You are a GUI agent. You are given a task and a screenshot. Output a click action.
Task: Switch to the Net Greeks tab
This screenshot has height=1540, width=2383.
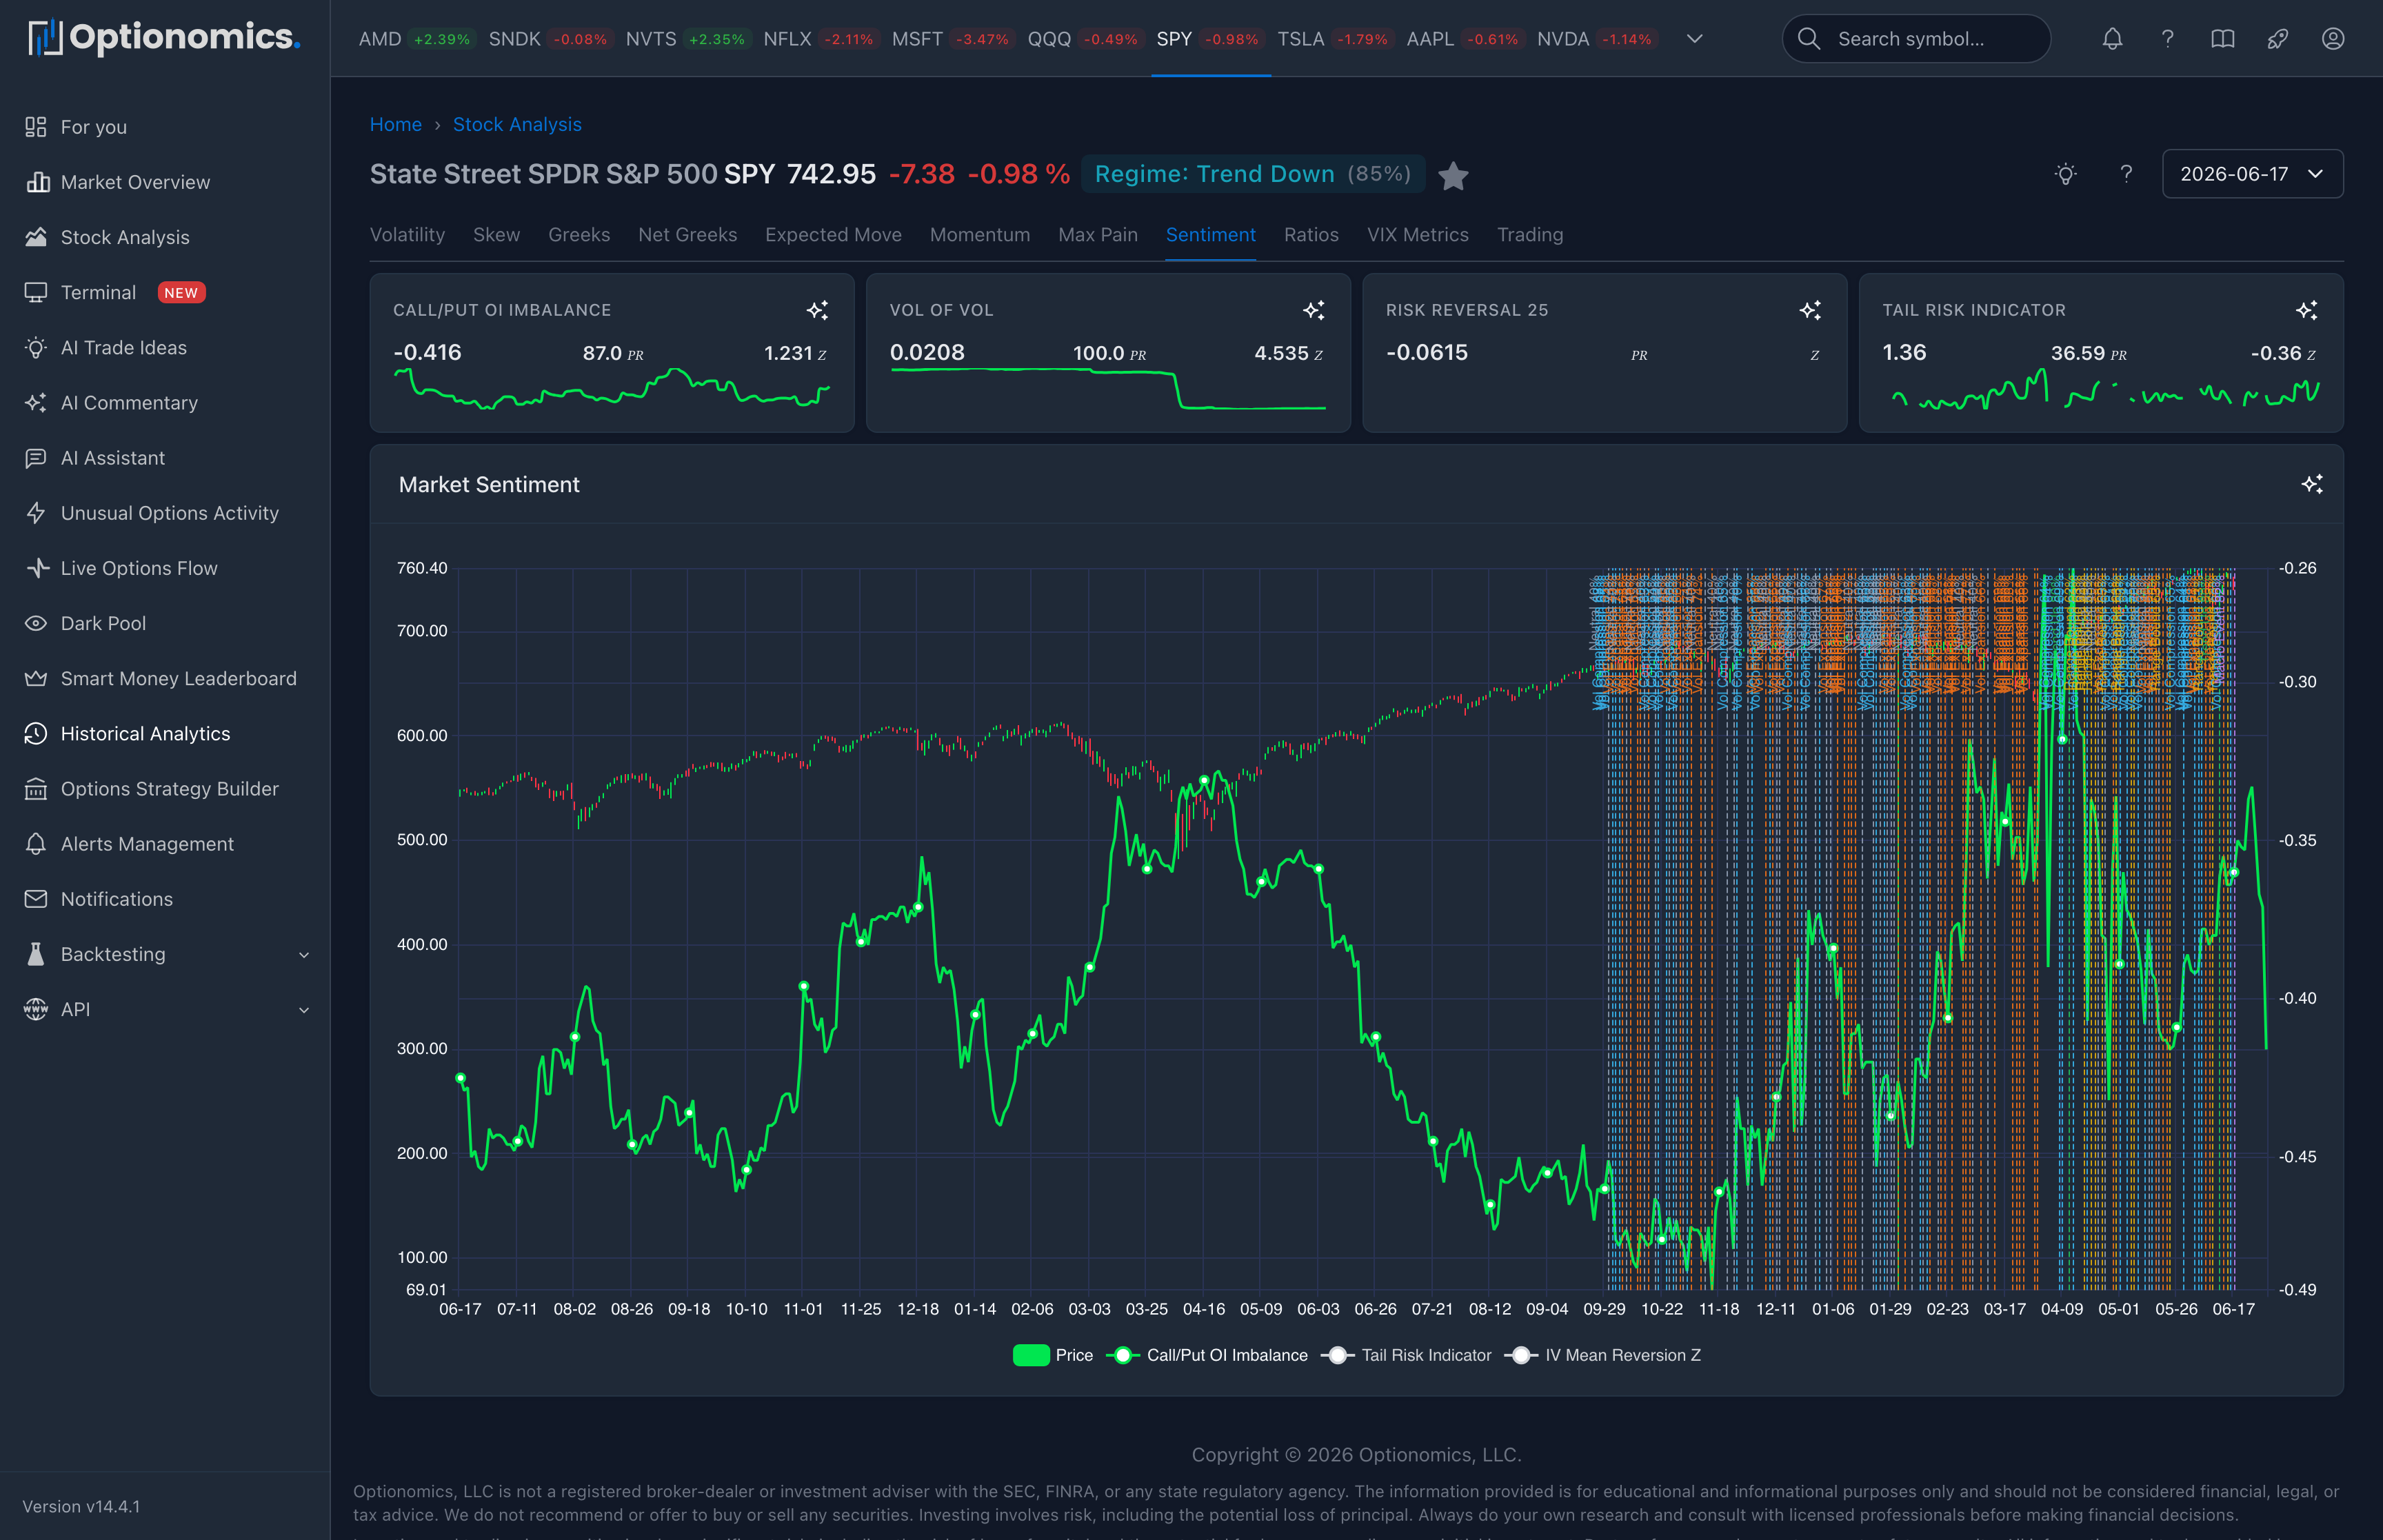[x=687, y=234]
